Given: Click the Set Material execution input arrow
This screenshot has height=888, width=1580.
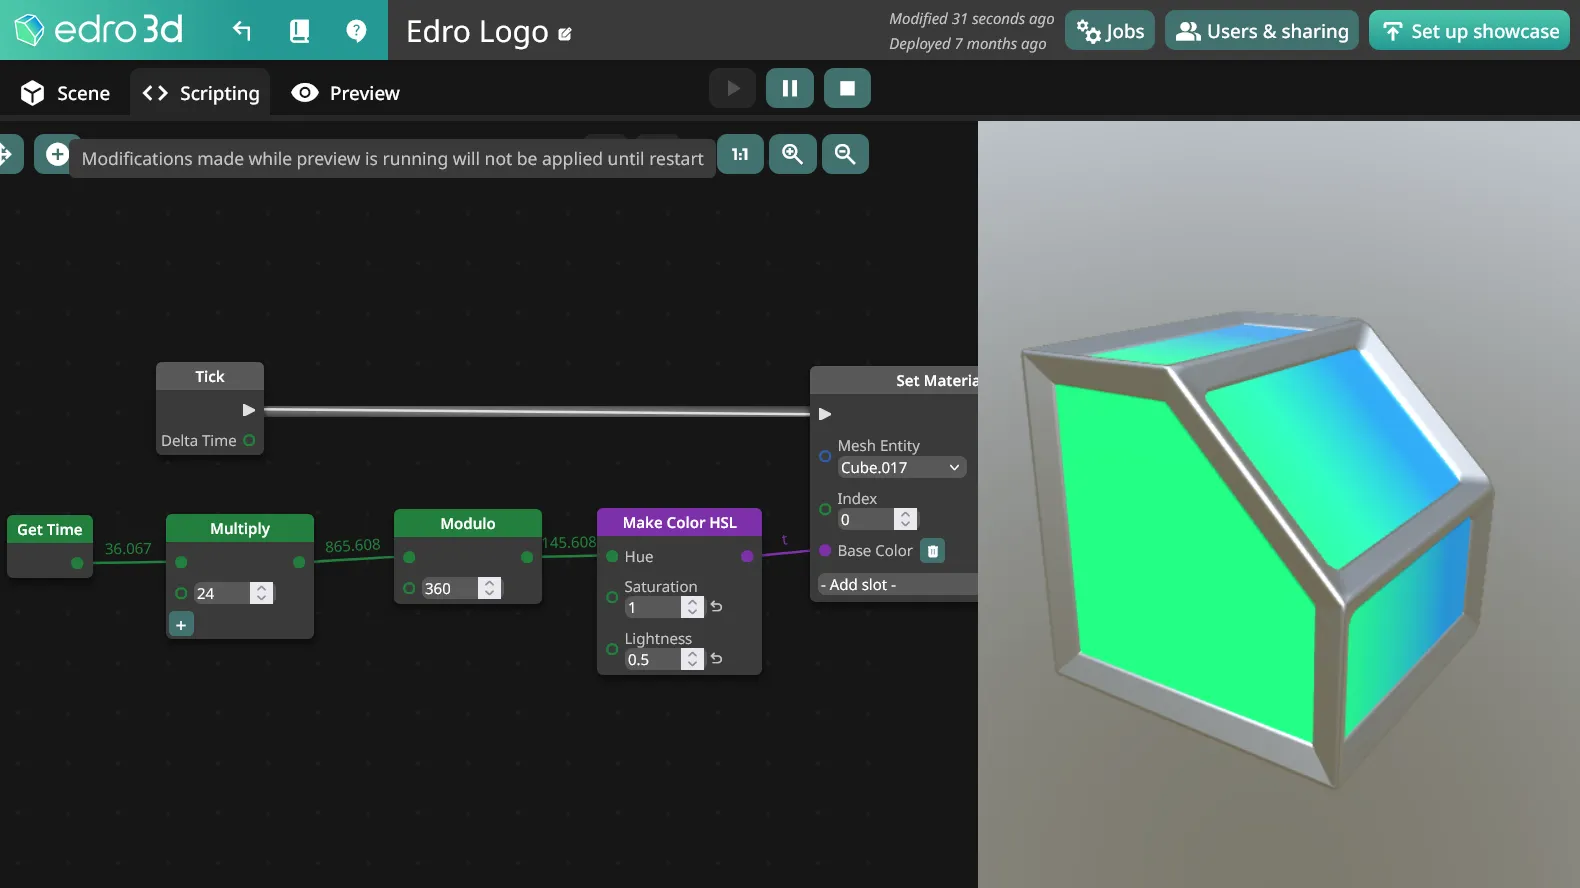Looking at the screenshot, I should tap(825, 414).
